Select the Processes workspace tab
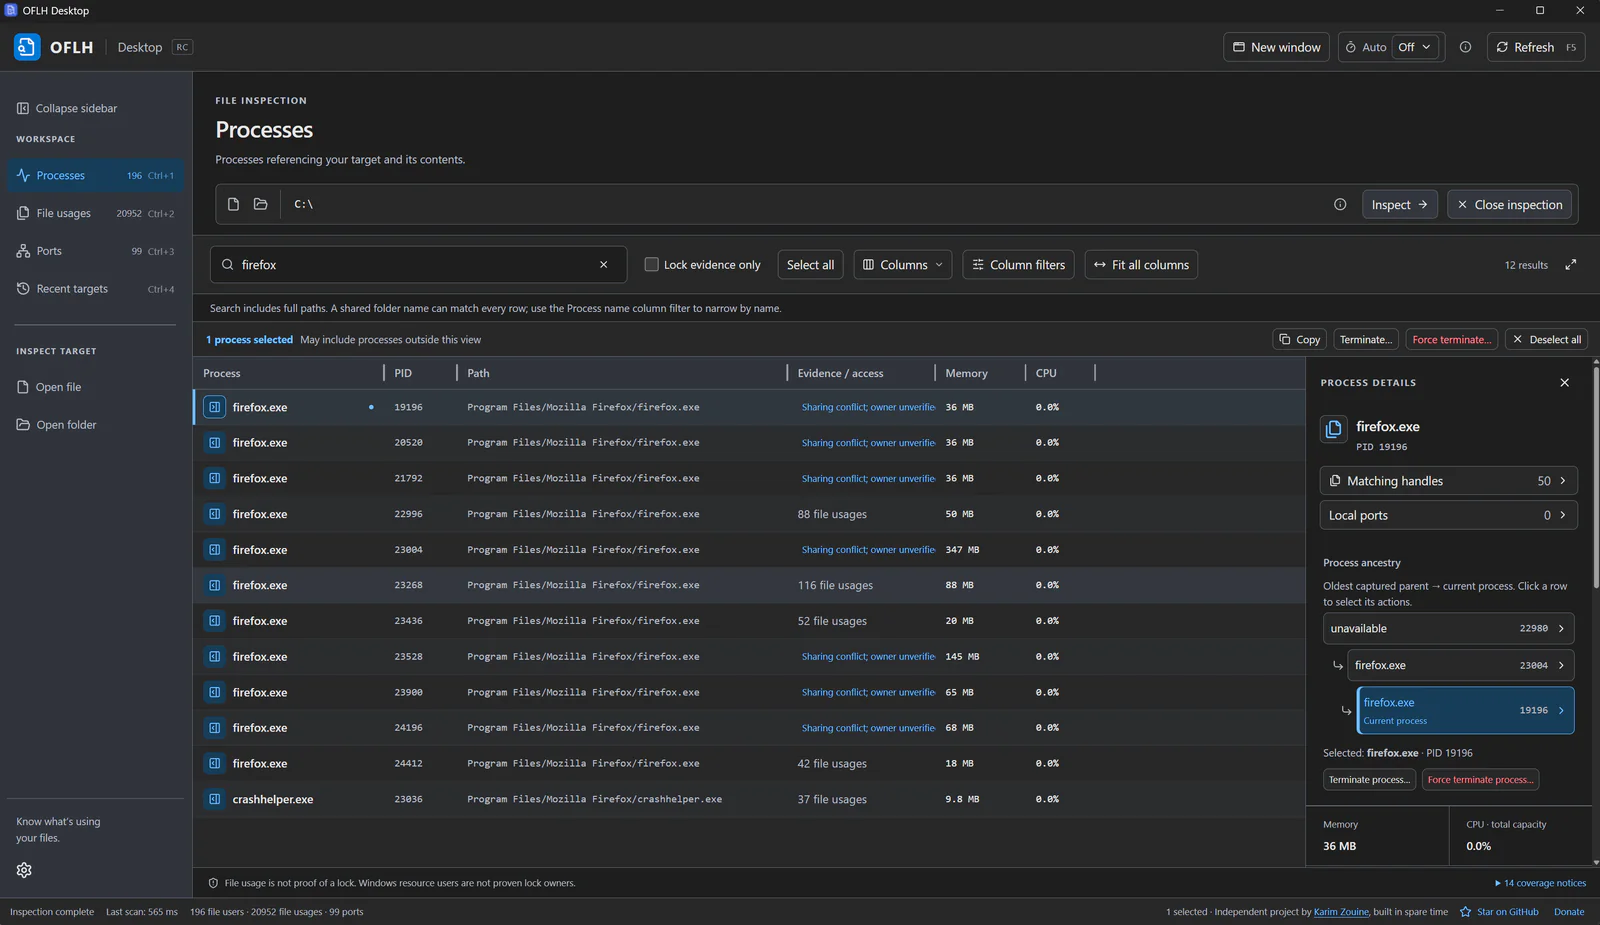 click(x=95, y=175)
